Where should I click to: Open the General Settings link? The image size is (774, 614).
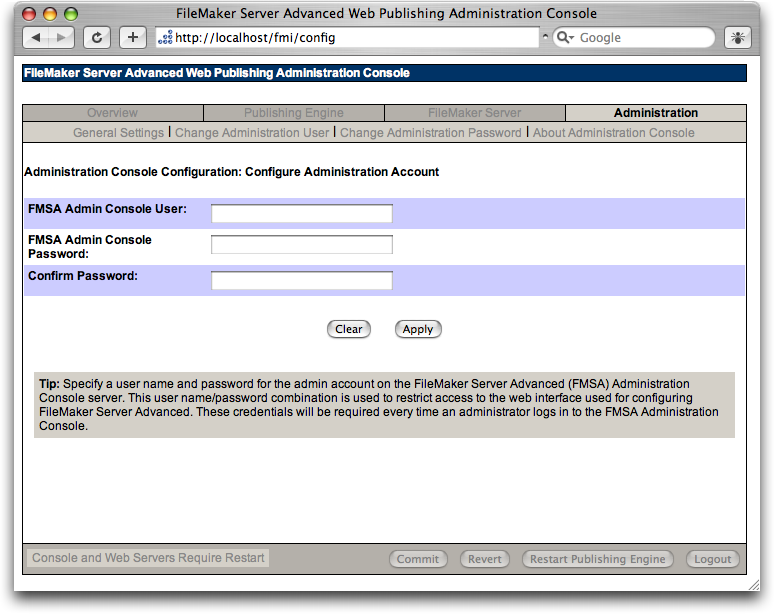(118, 133)
